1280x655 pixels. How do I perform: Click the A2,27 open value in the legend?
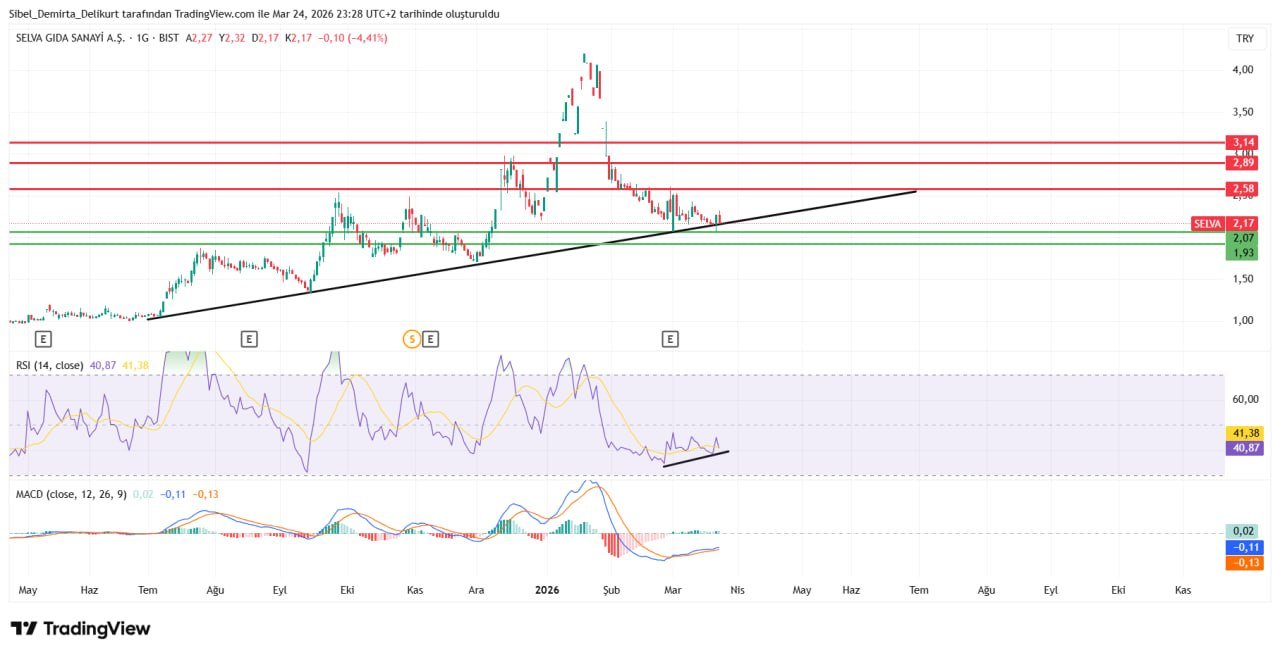199,38
